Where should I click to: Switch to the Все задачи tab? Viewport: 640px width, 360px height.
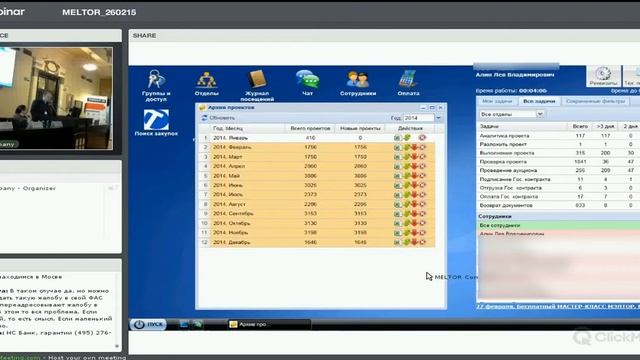point(539,101)
